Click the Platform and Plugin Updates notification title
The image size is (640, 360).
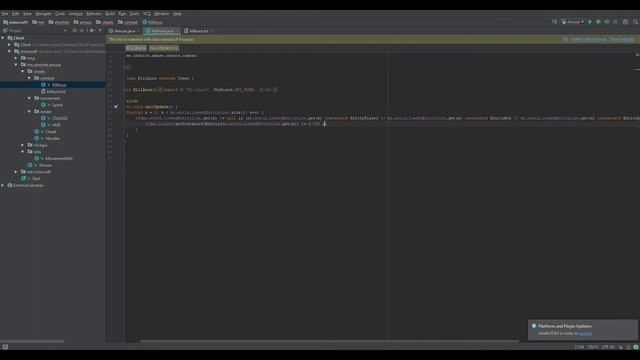coord(565,326)
